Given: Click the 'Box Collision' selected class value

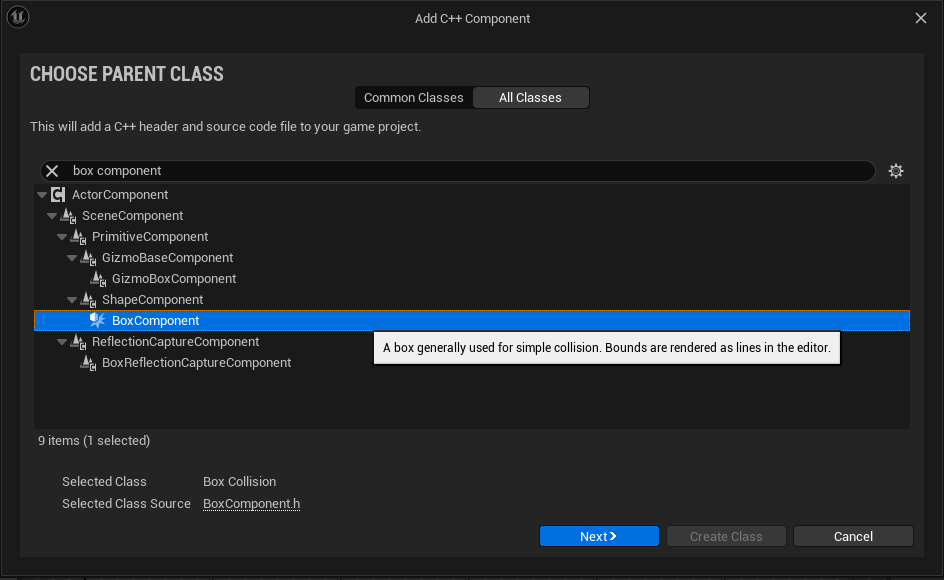Looking at the screenshot, I should tap(240, 482).
